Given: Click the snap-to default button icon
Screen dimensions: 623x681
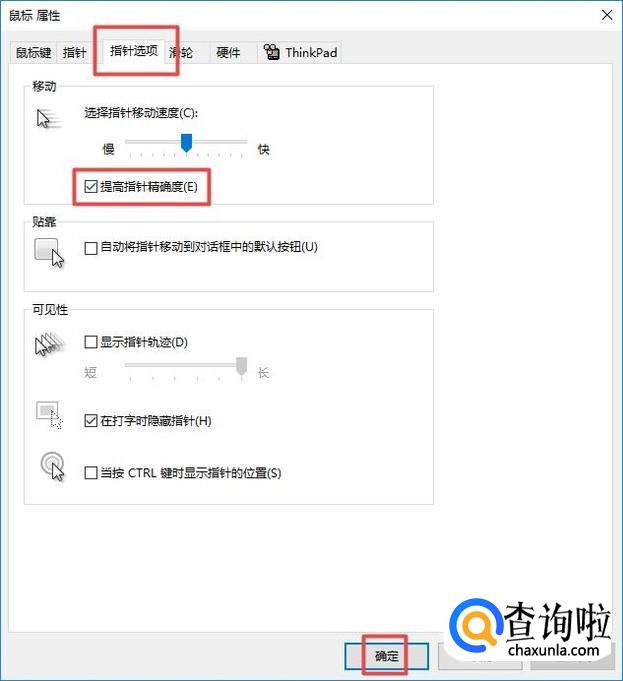Looking at the screenshot, I should [49, 253].
